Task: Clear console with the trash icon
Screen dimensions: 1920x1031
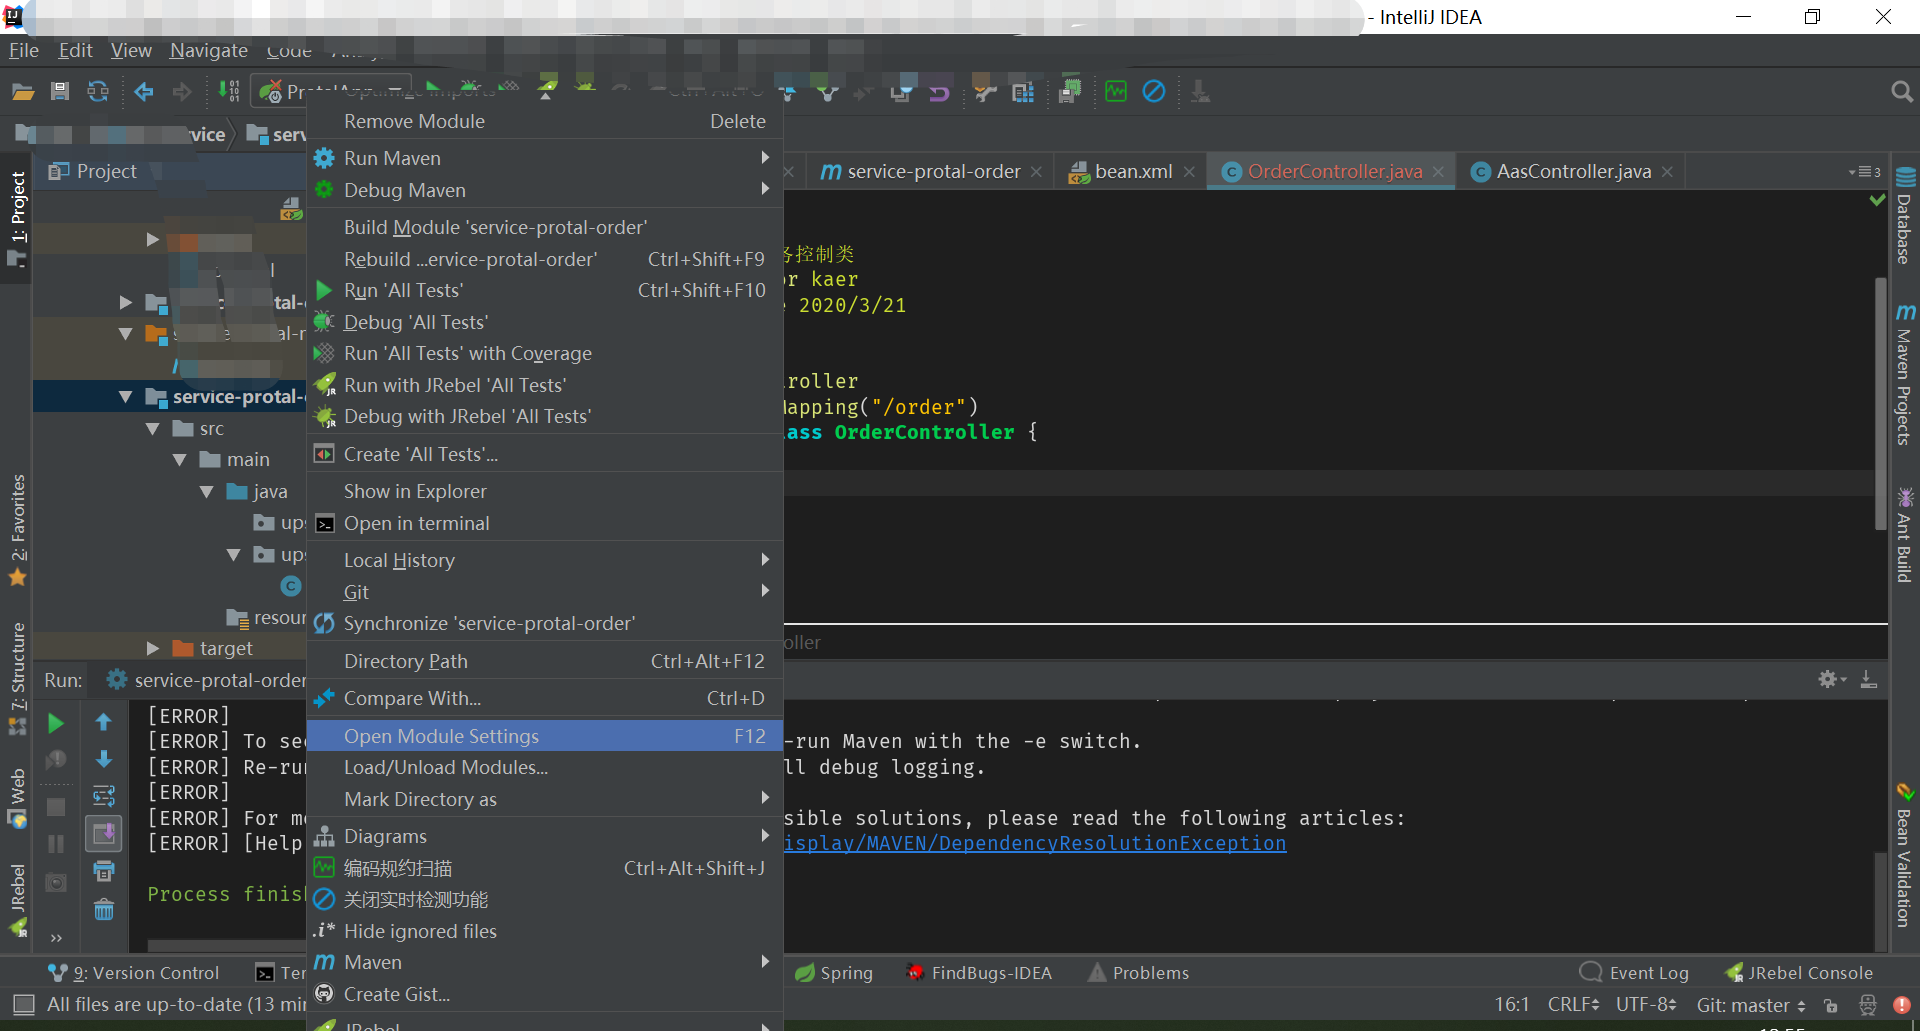Action: (104, 909)
